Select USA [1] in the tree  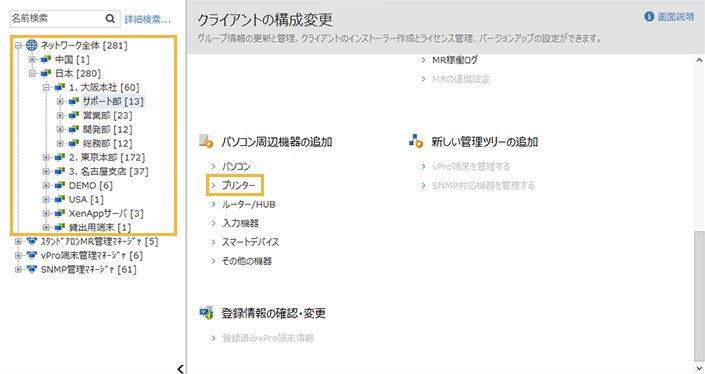(x=86, y=199)
